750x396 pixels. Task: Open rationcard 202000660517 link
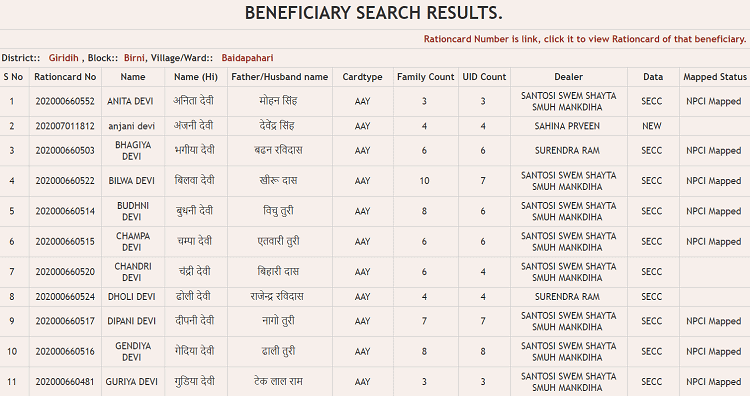pos(65,321)
